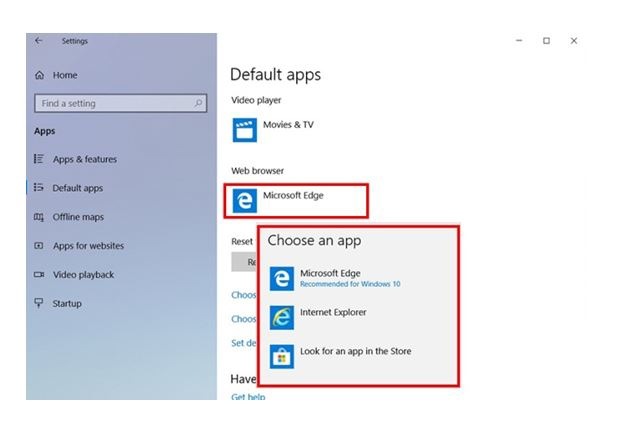Screen dimensions: 620x436
Task: Open the Video playback camera icon
Action: (39, 274)
